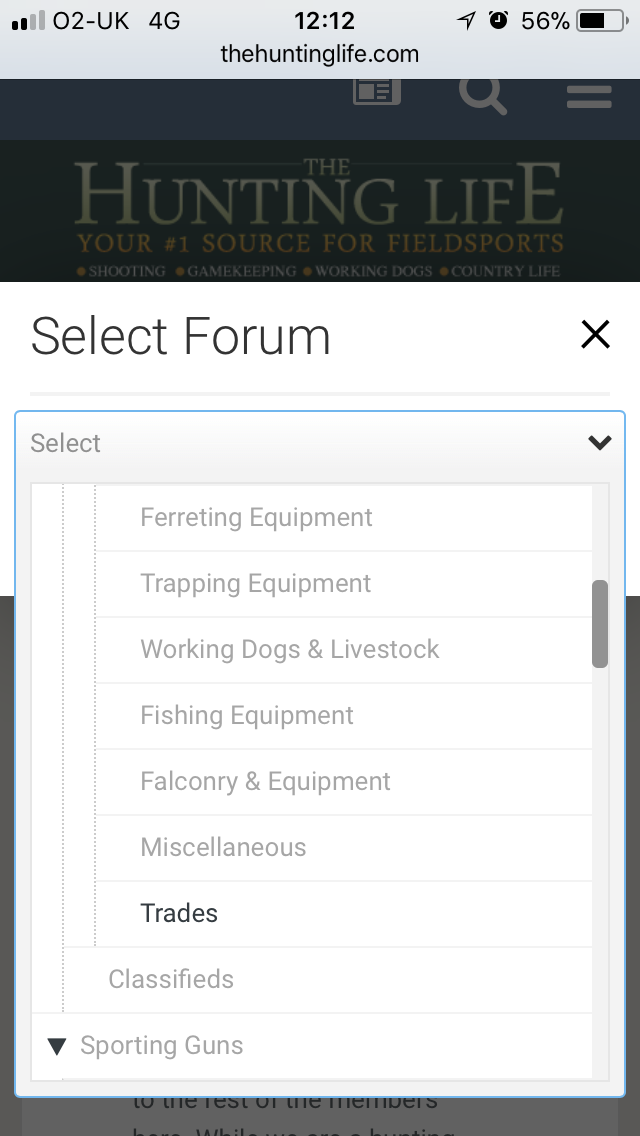Choose Trapping Equipment forum
The image size is (640, 1136).
[255, 584]
